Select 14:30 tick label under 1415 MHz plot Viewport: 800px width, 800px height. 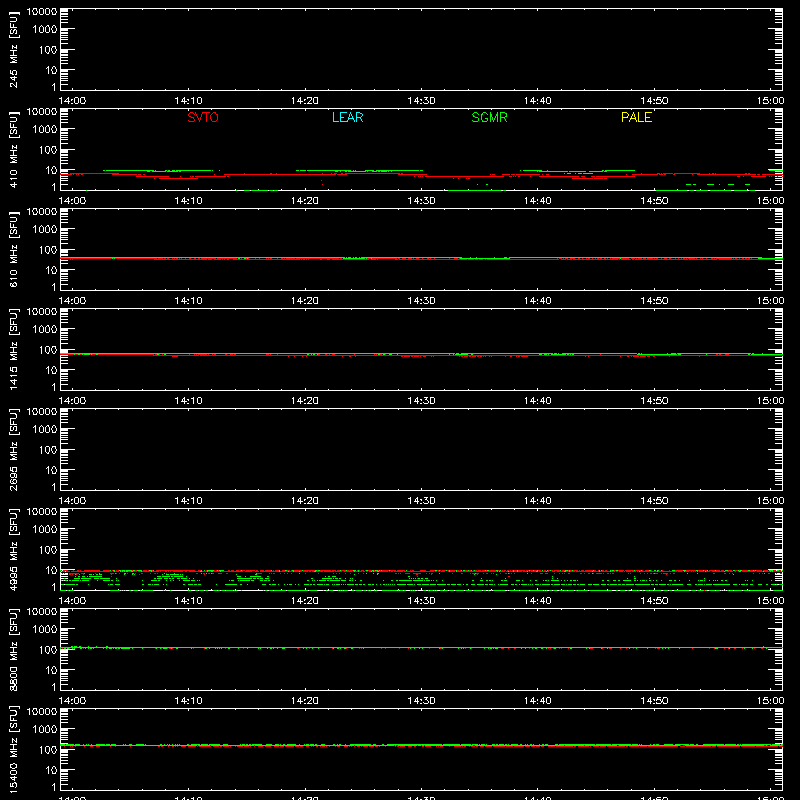coord(421,401)
